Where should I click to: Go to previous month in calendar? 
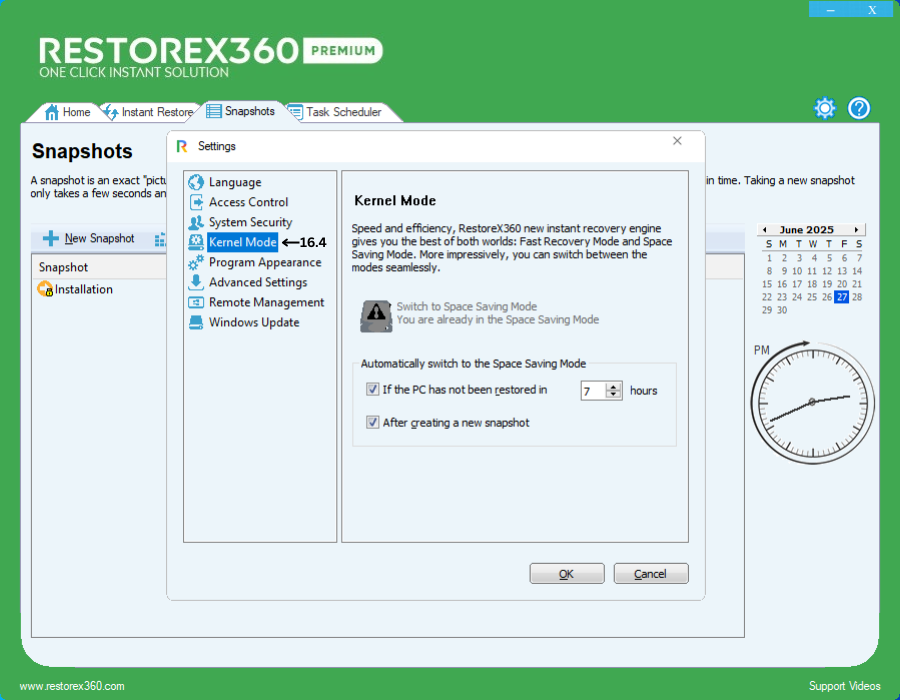pyautogui.click(x=763, y=230)
